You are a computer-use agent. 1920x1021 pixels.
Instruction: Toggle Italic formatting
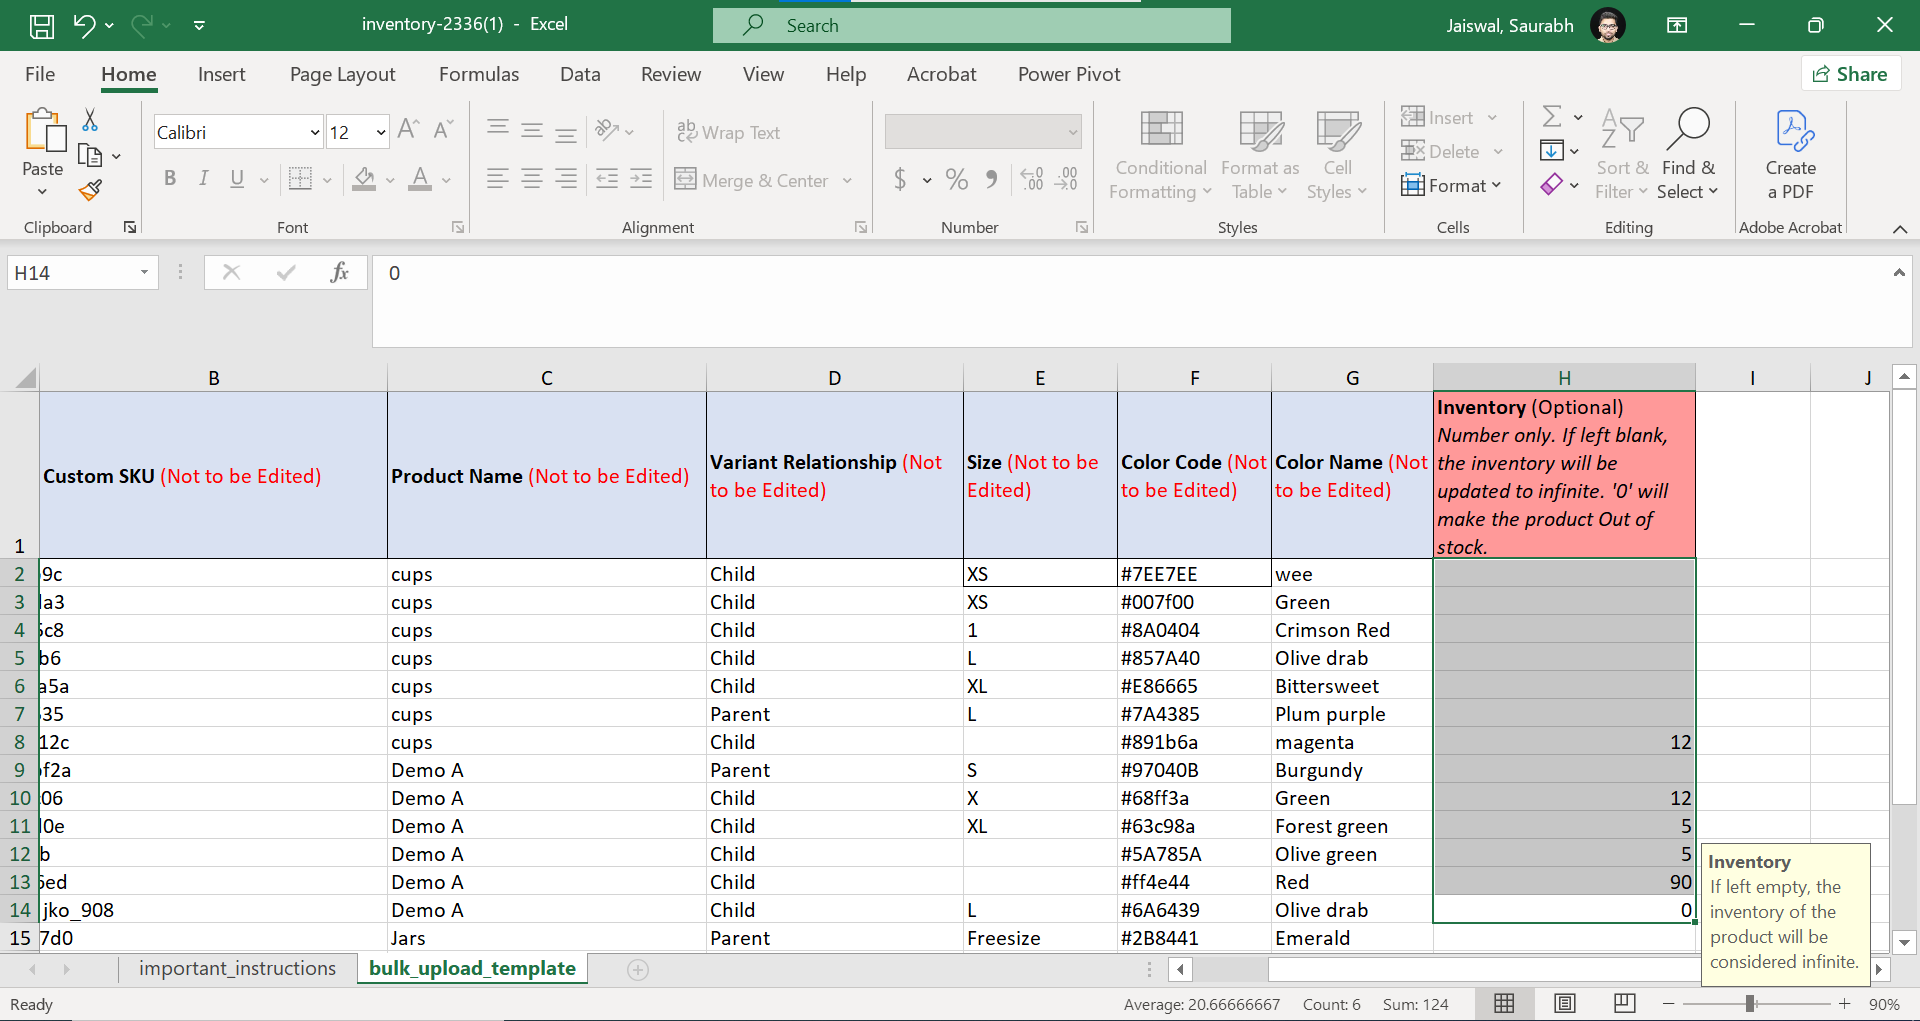point(204,179)
